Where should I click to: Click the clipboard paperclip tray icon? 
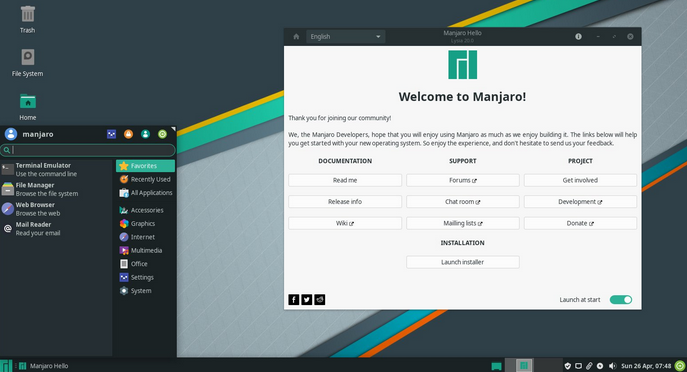click(x=589, y=366)
